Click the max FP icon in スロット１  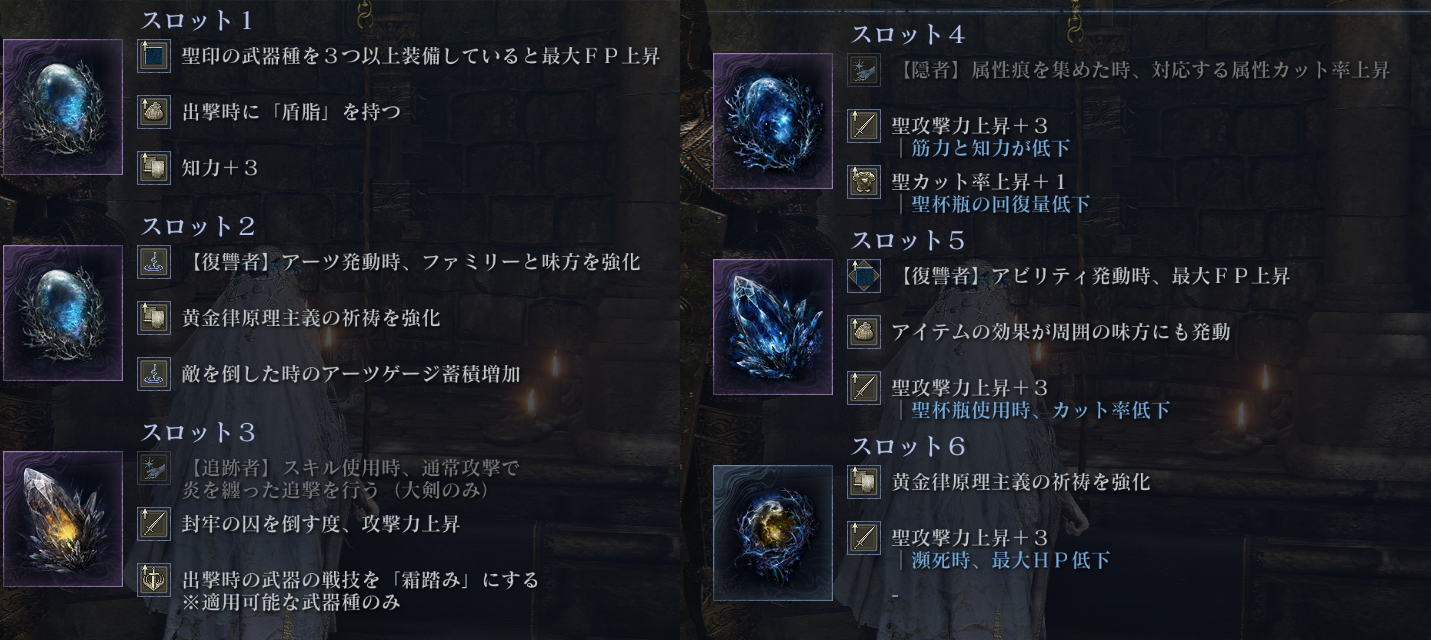(154, 55)
